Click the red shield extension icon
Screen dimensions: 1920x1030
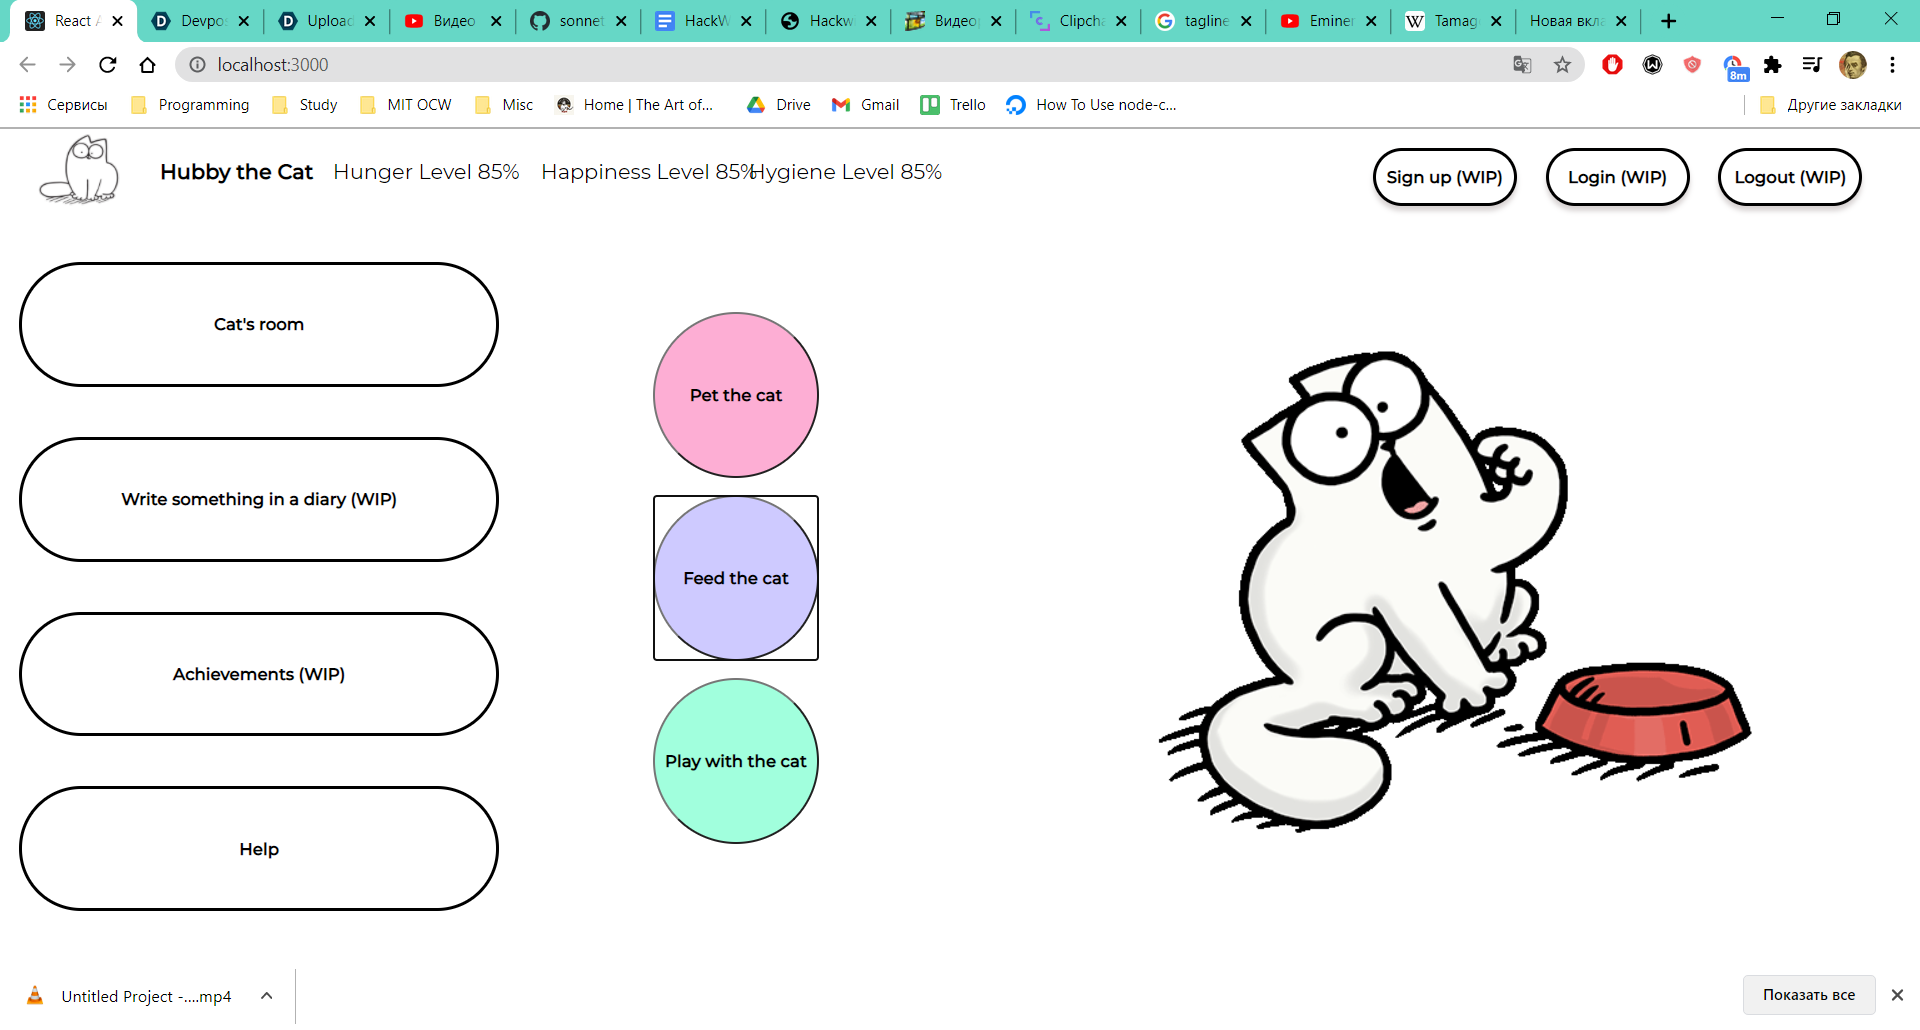coord(1692,65)
